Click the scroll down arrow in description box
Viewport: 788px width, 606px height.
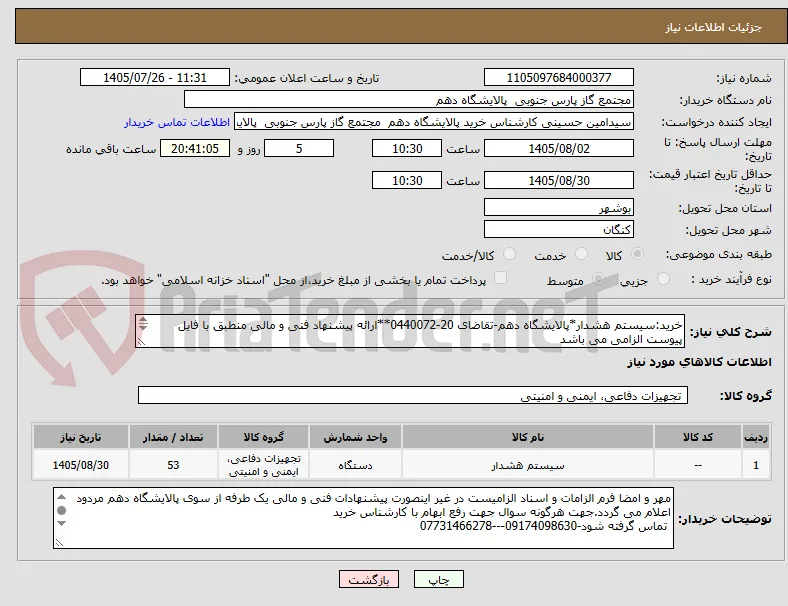click(x=143, y=327)
